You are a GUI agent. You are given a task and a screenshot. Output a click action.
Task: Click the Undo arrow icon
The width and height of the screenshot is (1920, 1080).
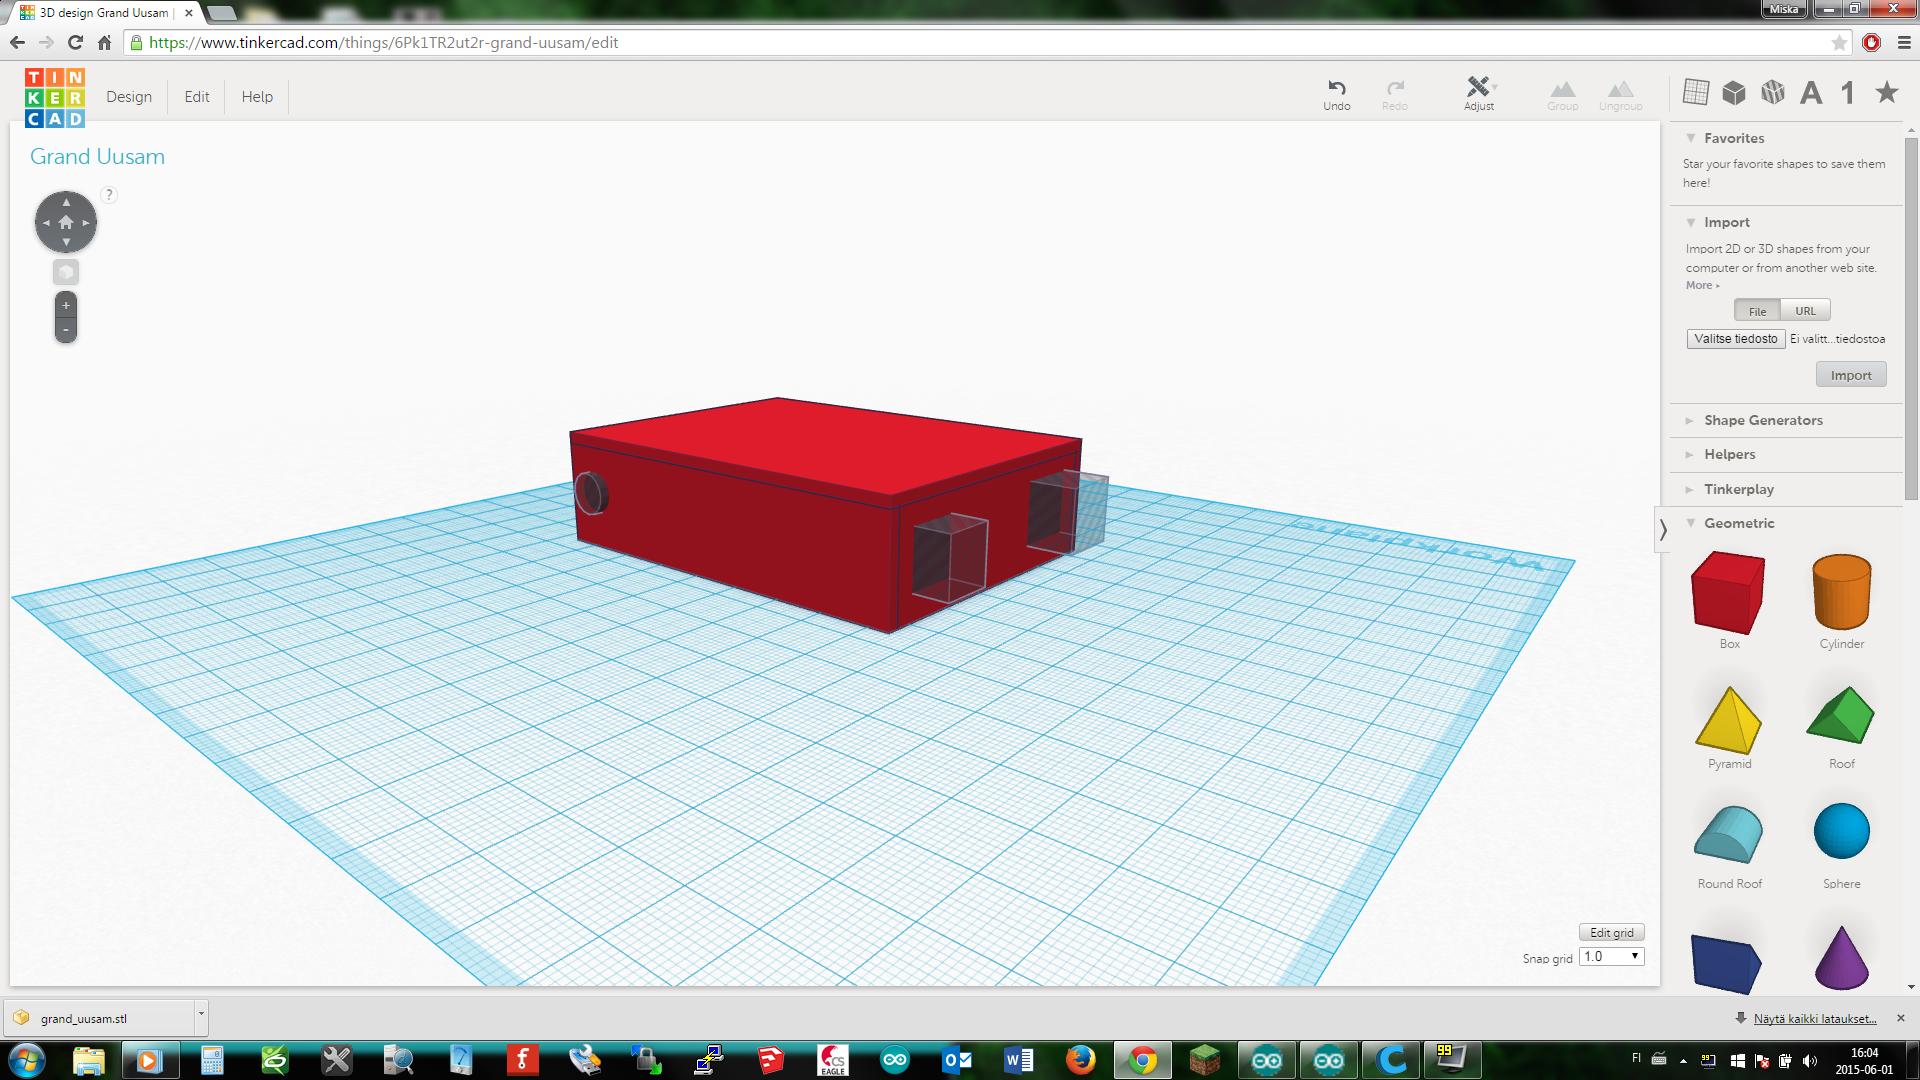tap(1336, 88)
